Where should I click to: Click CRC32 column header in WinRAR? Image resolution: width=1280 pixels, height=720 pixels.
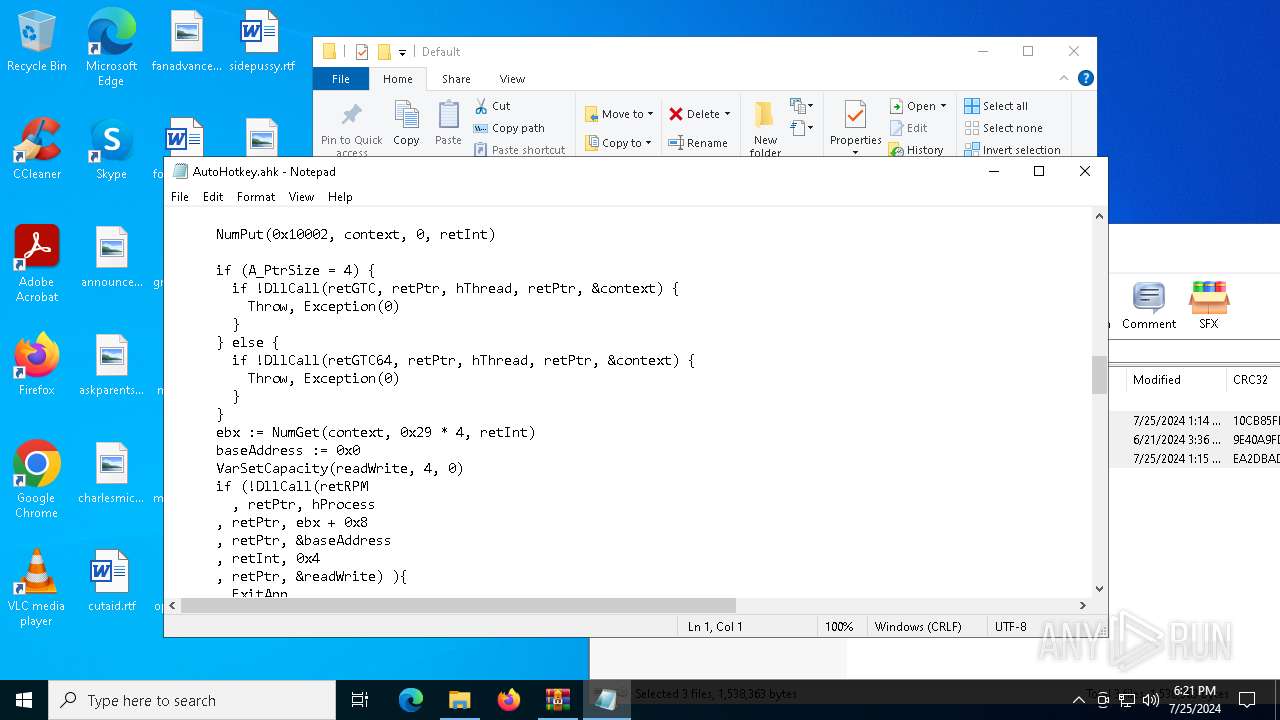pyautogui.click(x=1252, y=380)
